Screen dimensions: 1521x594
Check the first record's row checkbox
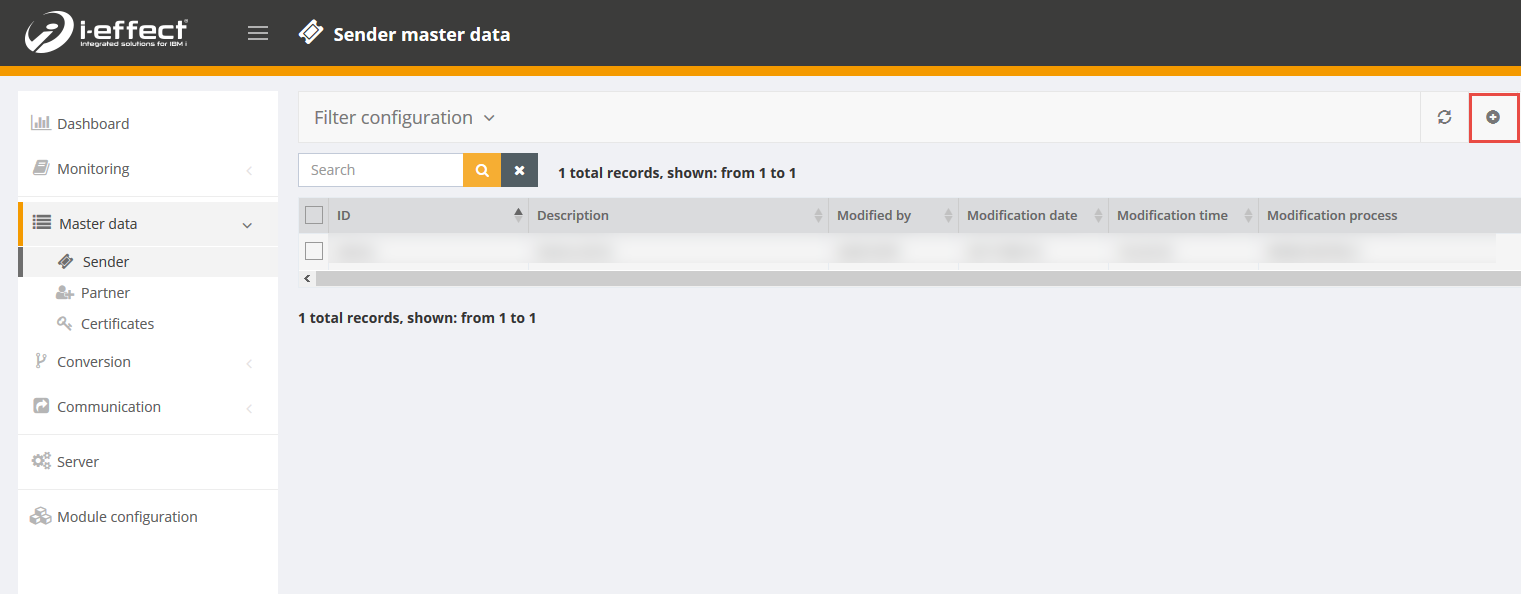pos(314,251)
